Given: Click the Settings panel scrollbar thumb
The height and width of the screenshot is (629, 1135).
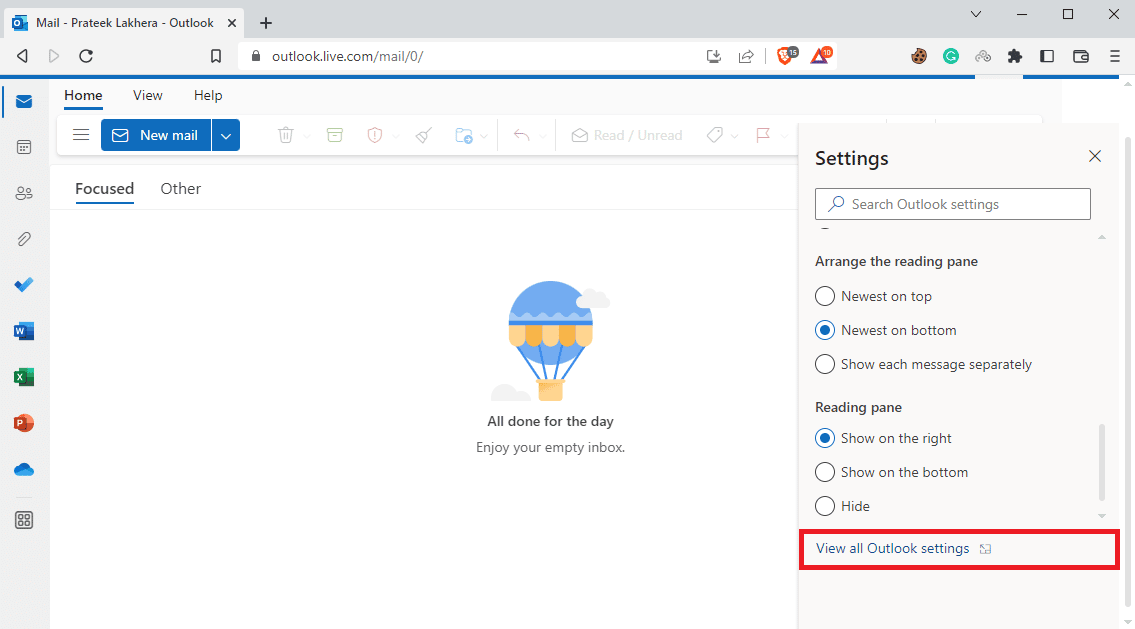Looking at the screenshot, I should (x=1102, y=462).
